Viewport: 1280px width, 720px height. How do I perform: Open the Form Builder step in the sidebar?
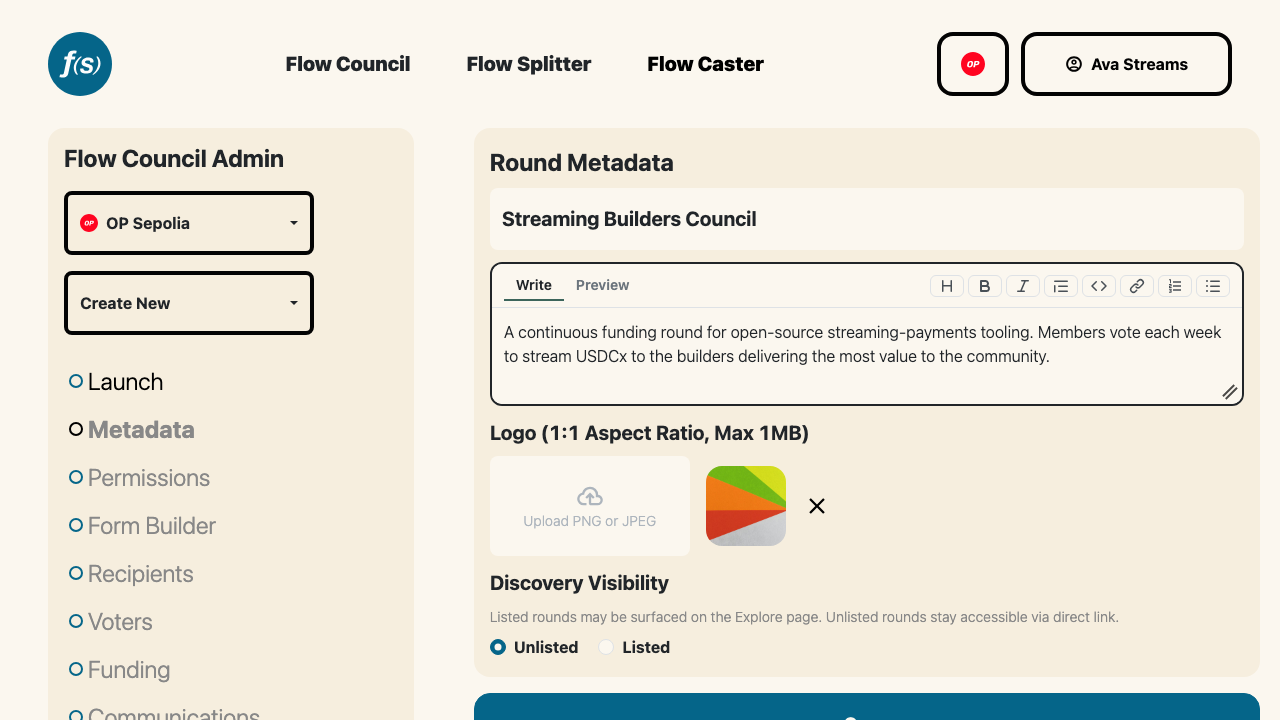click(143, 526)
